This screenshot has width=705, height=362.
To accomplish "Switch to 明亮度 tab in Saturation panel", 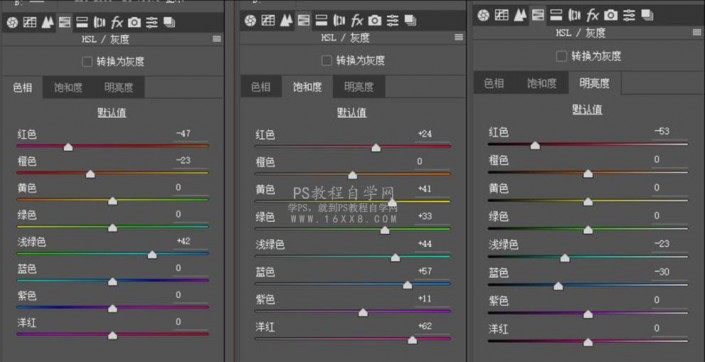I will pyautogui.click(x=359, y=87).
